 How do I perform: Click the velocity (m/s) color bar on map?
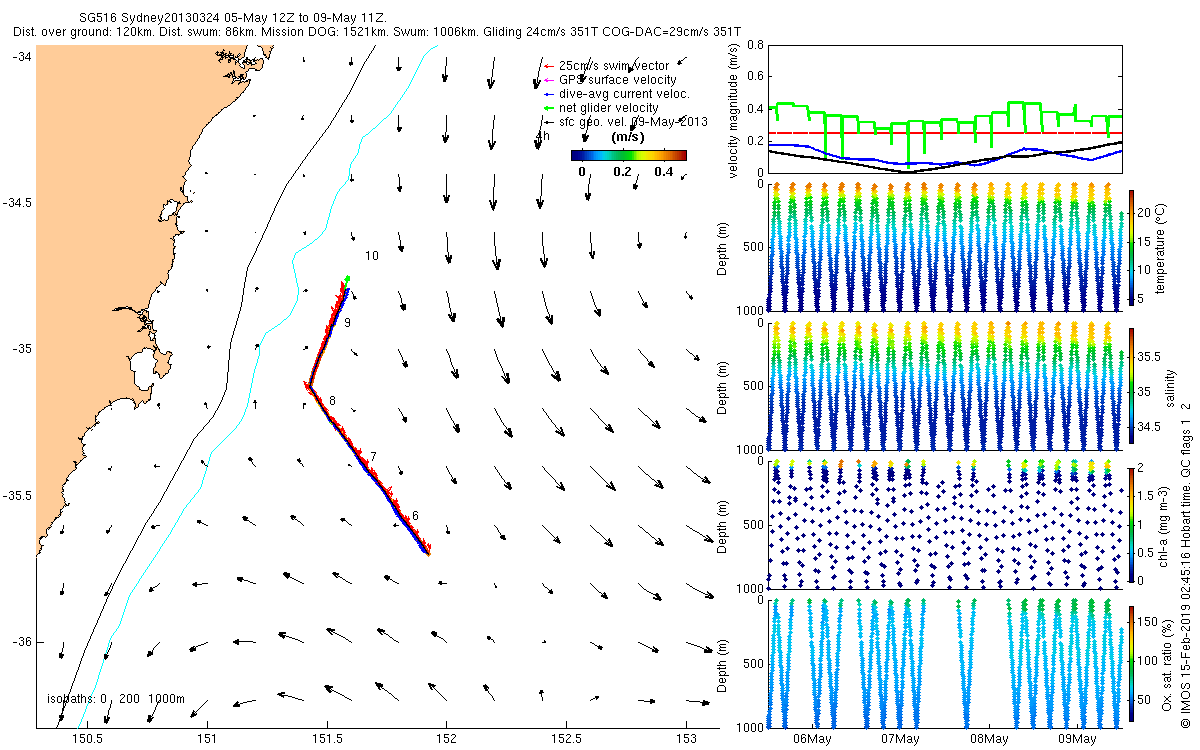[628, 155]
